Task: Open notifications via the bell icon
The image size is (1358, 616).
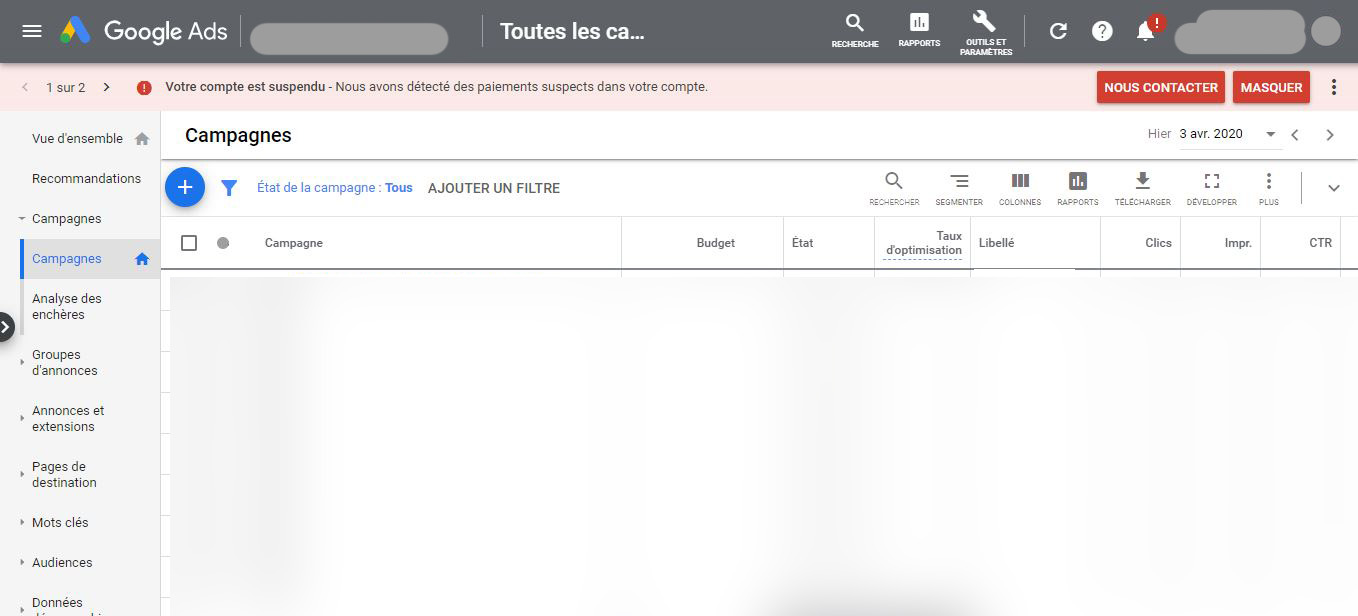Action: point(1143,31)
